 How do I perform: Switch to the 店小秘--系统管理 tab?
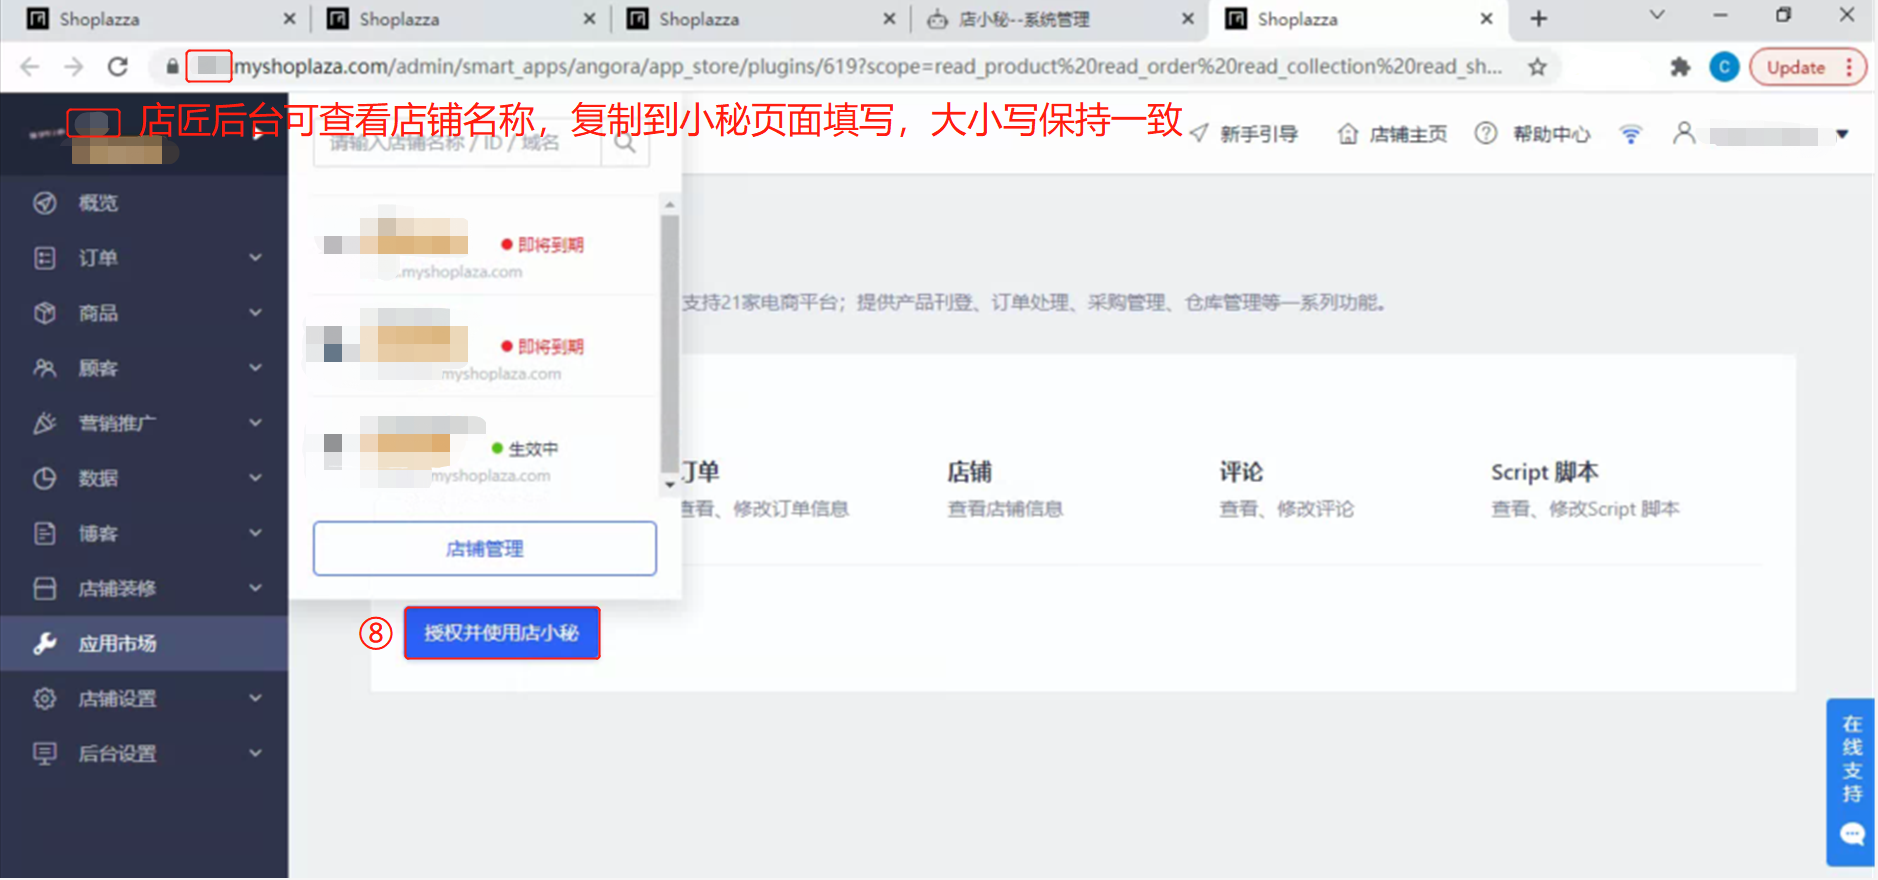click(1058, 19)
